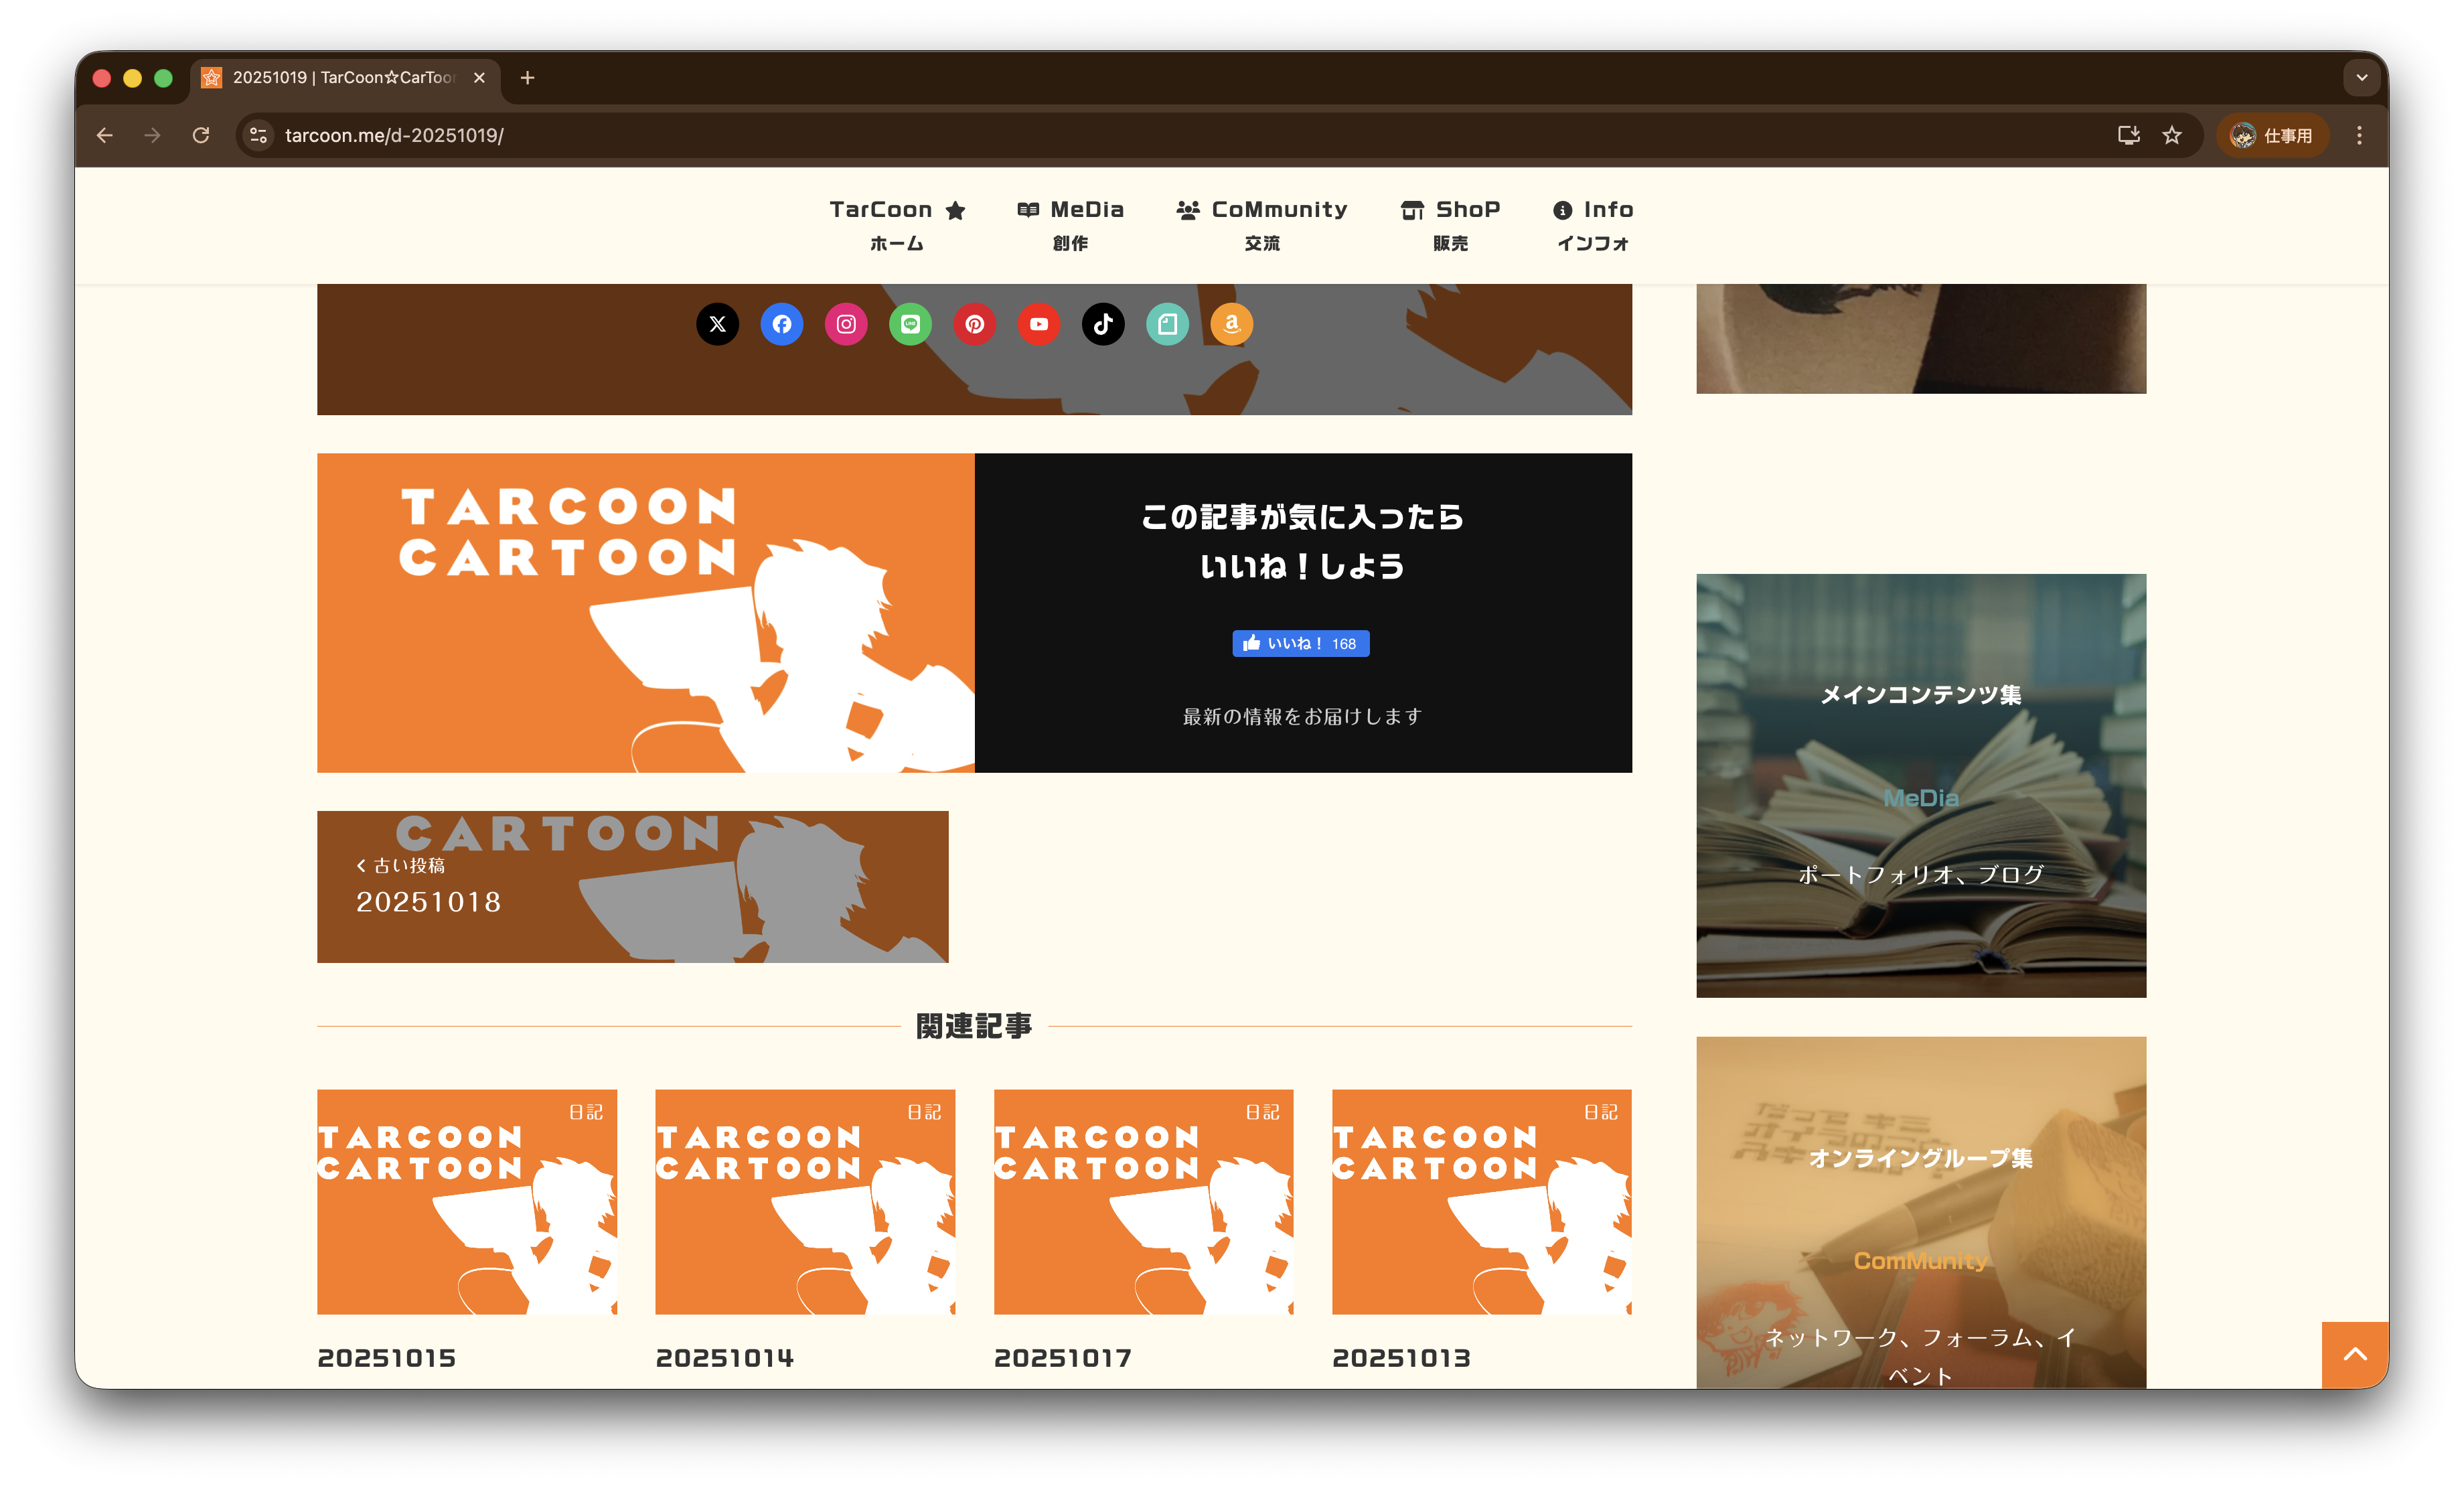Expand the Chrome tab search dropdown
The image size is (2464, 1488).
click(x=2361, y=77)
